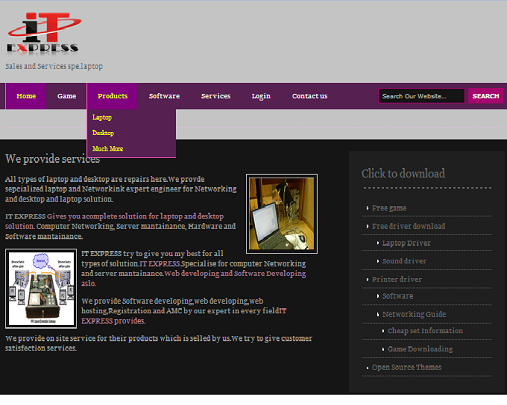Click the SEARCH button
The width and height of the screenshot is (507, 405).
486,96
